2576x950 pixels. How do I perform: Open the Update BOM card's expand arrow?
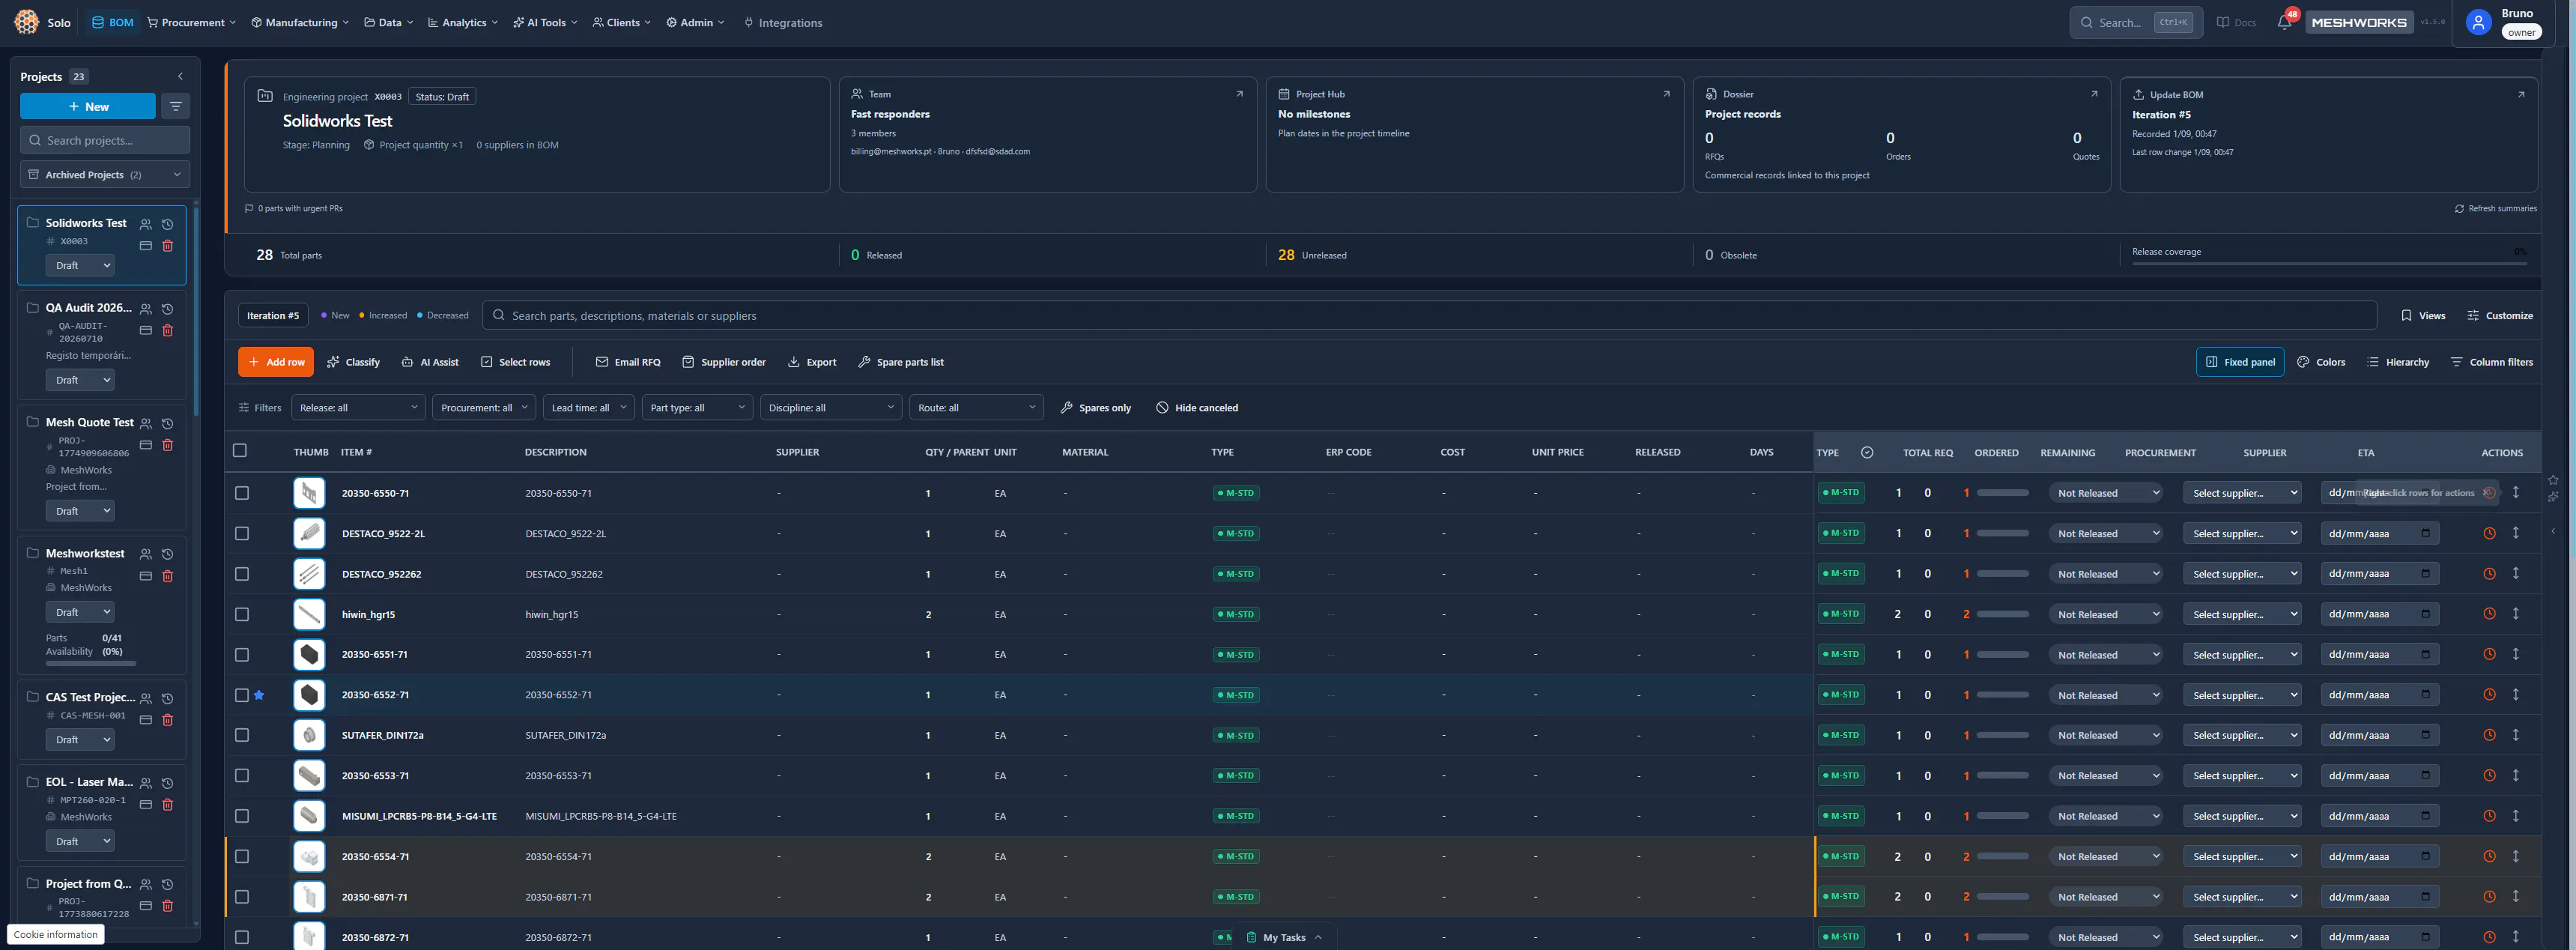(2521, 94)
